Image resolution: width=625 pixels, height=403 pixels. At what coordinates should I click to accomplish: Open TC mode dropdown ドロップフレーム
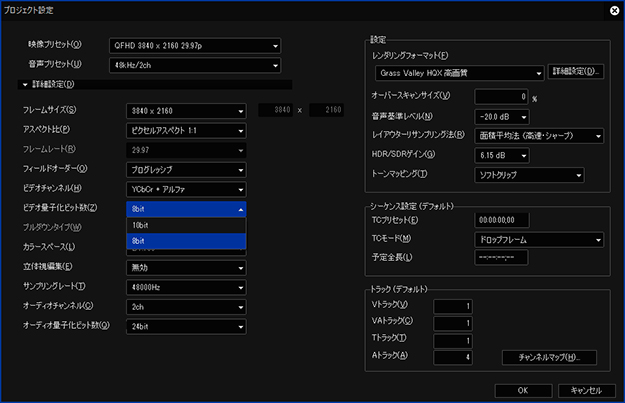539,240
